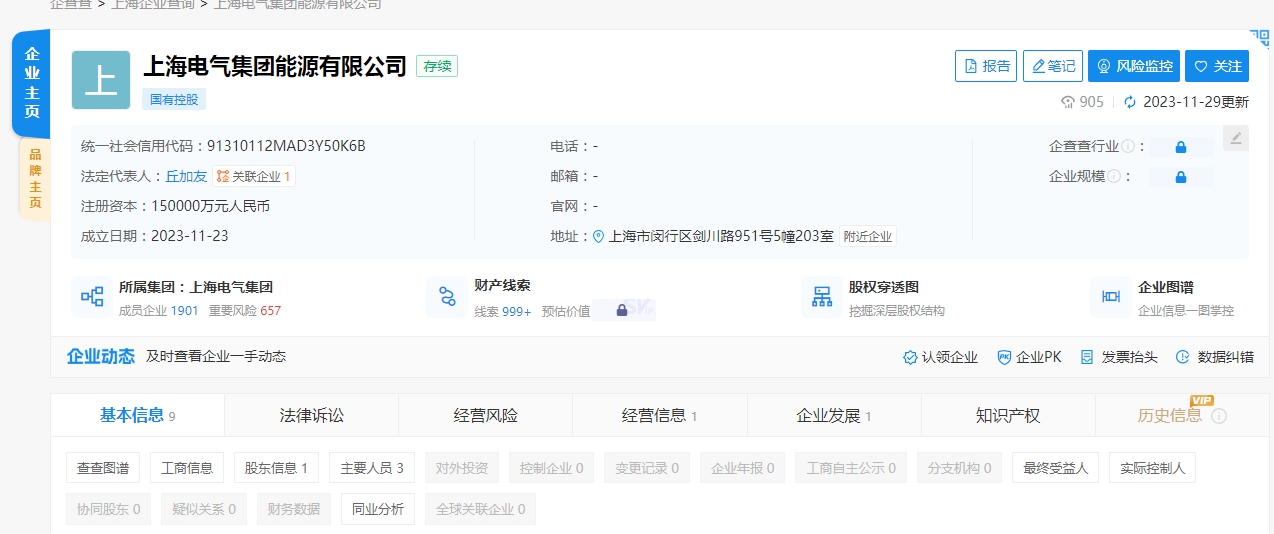The width and height of the screenshot is (1274, 534).
Task: Click 附近企业 nearby companies tag
Action: [x=867, y=237]
